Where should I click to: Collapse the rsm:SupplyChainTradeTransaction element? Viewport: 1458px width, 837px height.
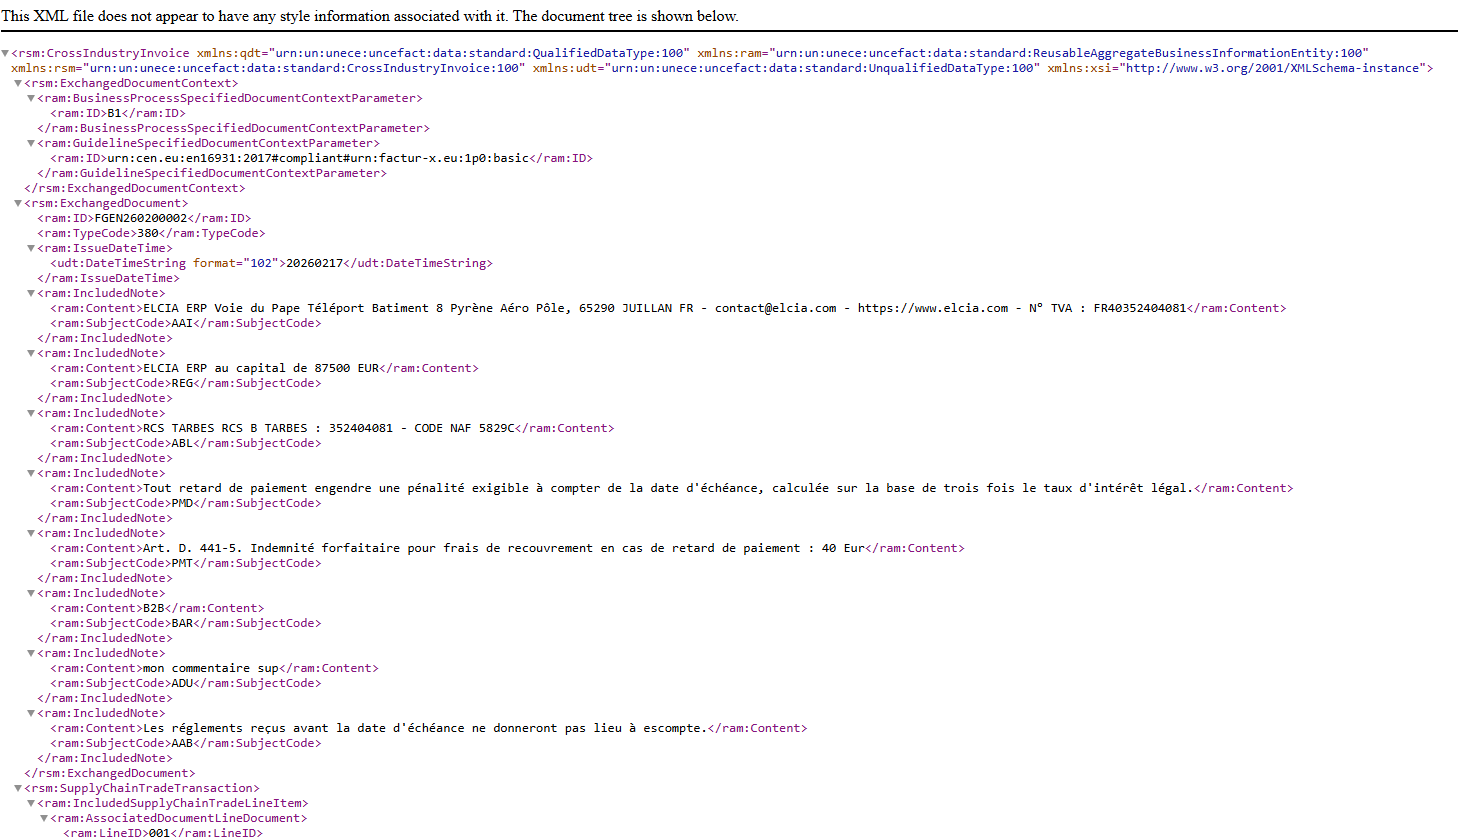pyautogui.click(x=17, y=787)
